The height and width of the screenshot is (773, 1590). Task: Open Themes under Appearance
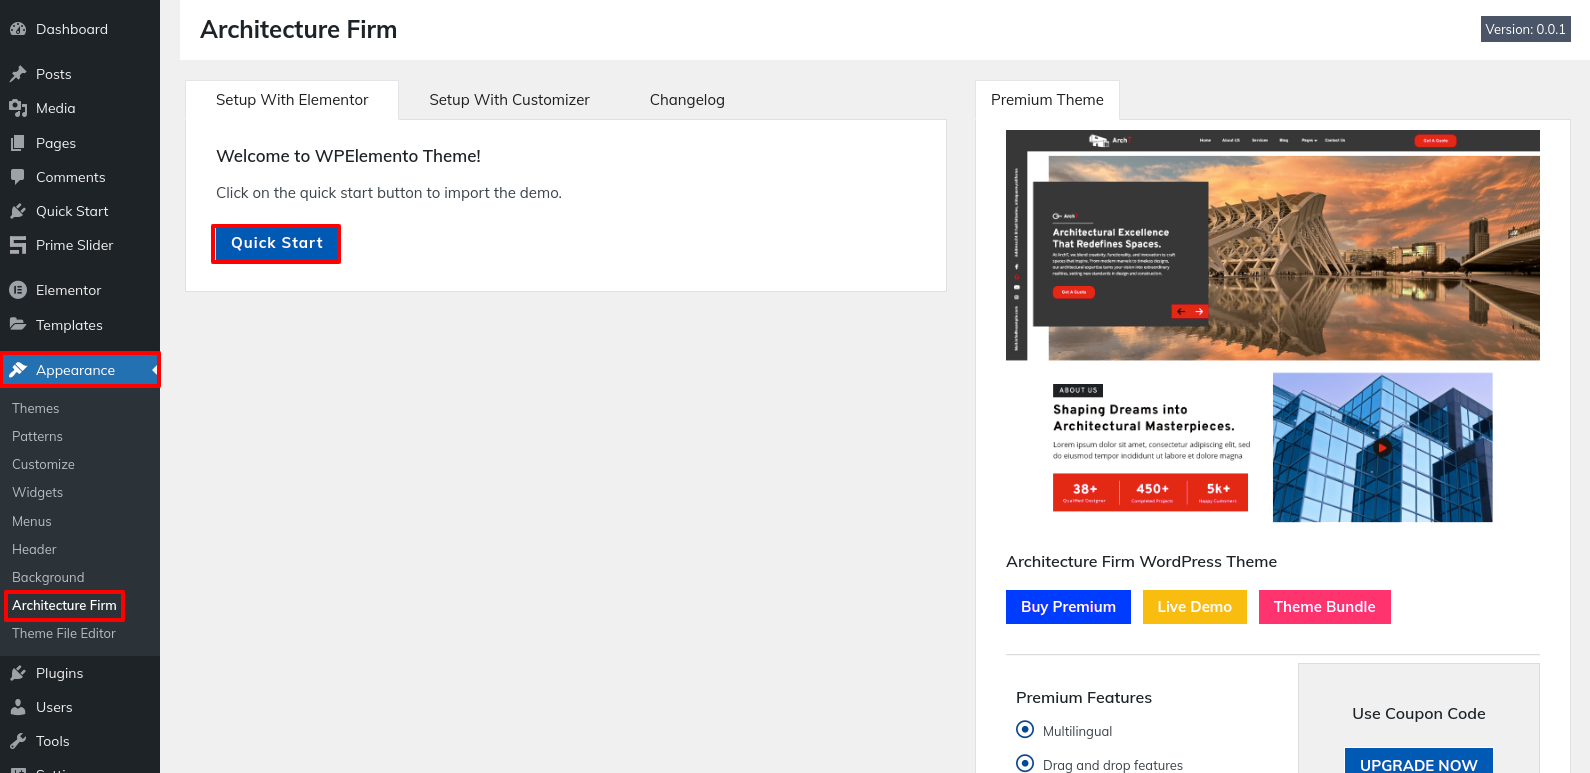[x=36, y=408]
